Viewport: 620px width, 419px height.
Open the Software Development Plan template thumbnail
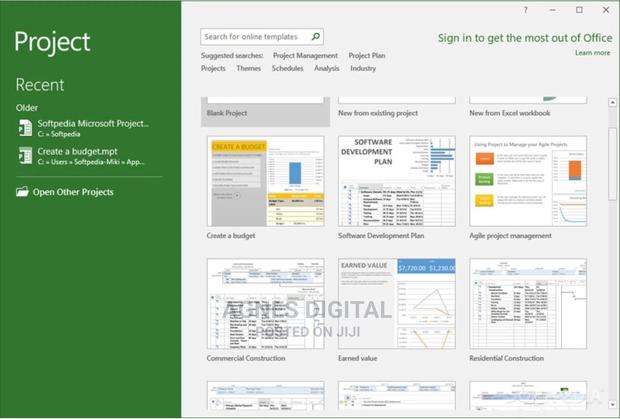[397, 181]
